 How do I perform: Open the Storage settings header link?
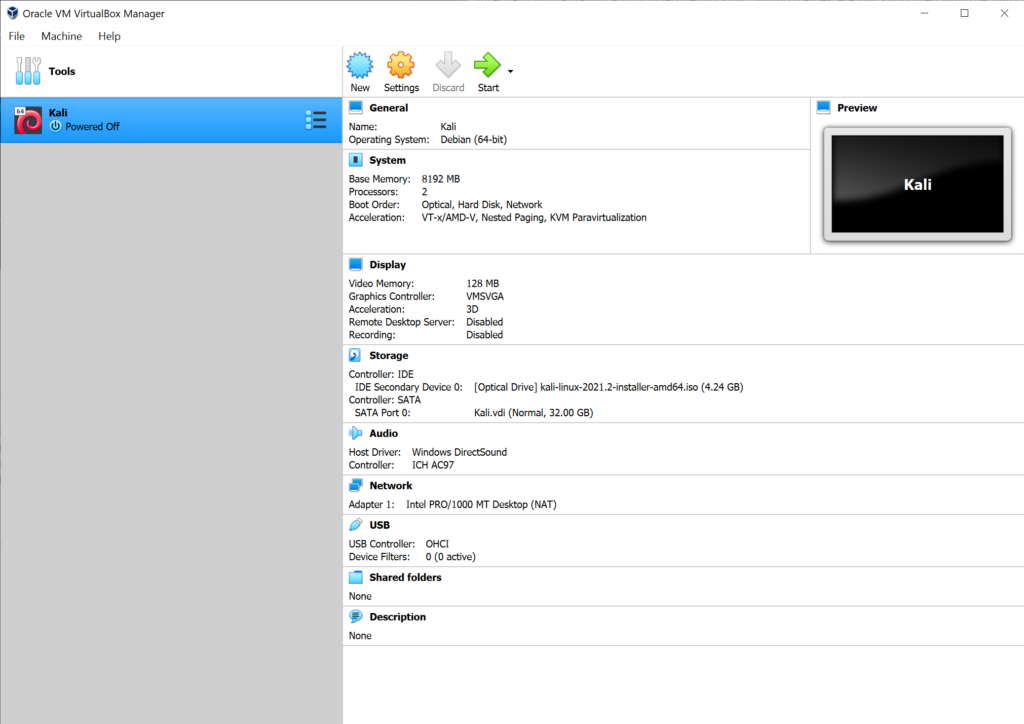[x=389, y=355]
